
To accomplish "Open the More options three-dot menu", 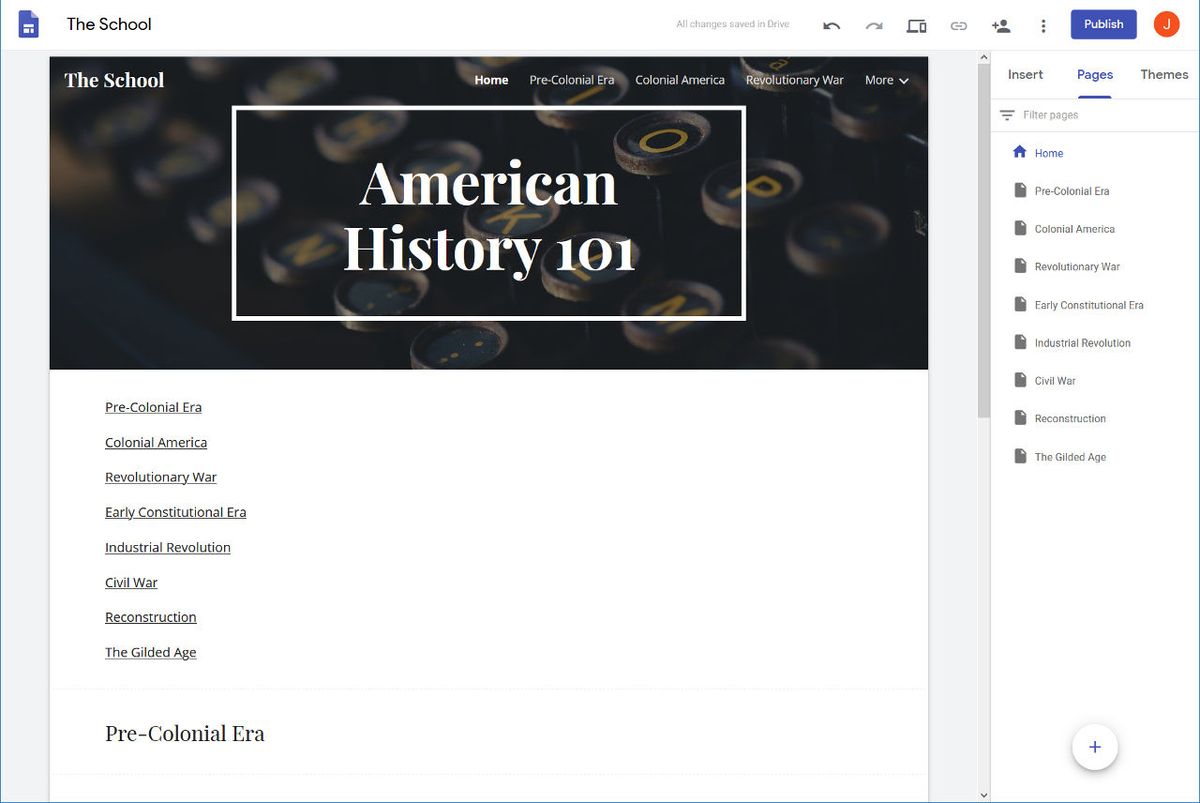I will click(x=1043, y=24).
